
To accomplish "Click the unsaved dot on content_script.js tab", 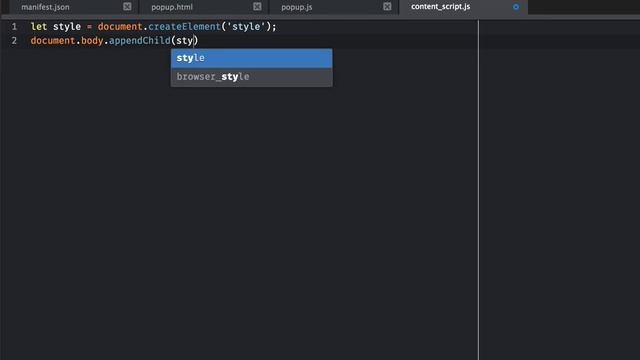I will 516,7.
